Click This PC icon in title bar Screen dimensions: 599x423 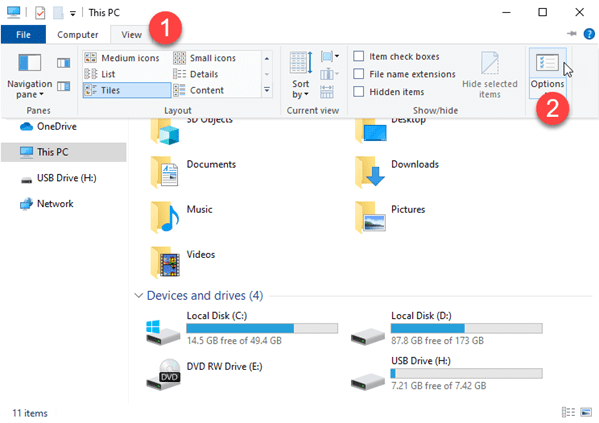[x=13, y=12]
